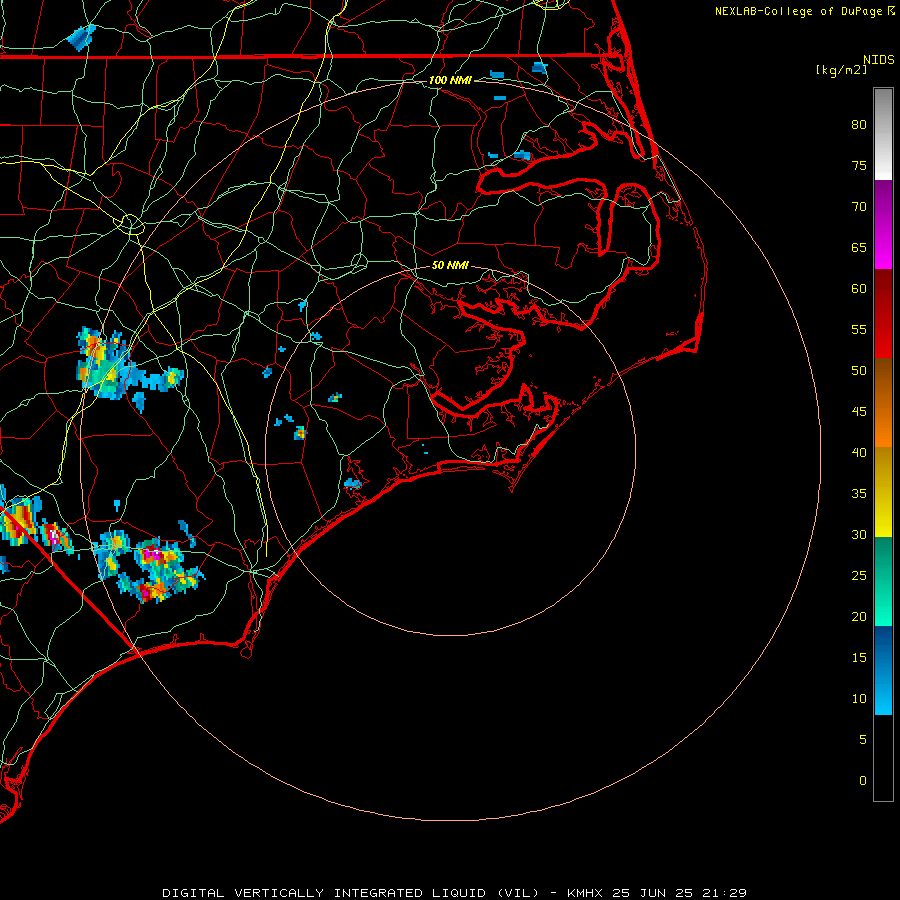Click the 0 value on the color scale
Viewport: 900px width, 900px height.
[x=863, y=781]
